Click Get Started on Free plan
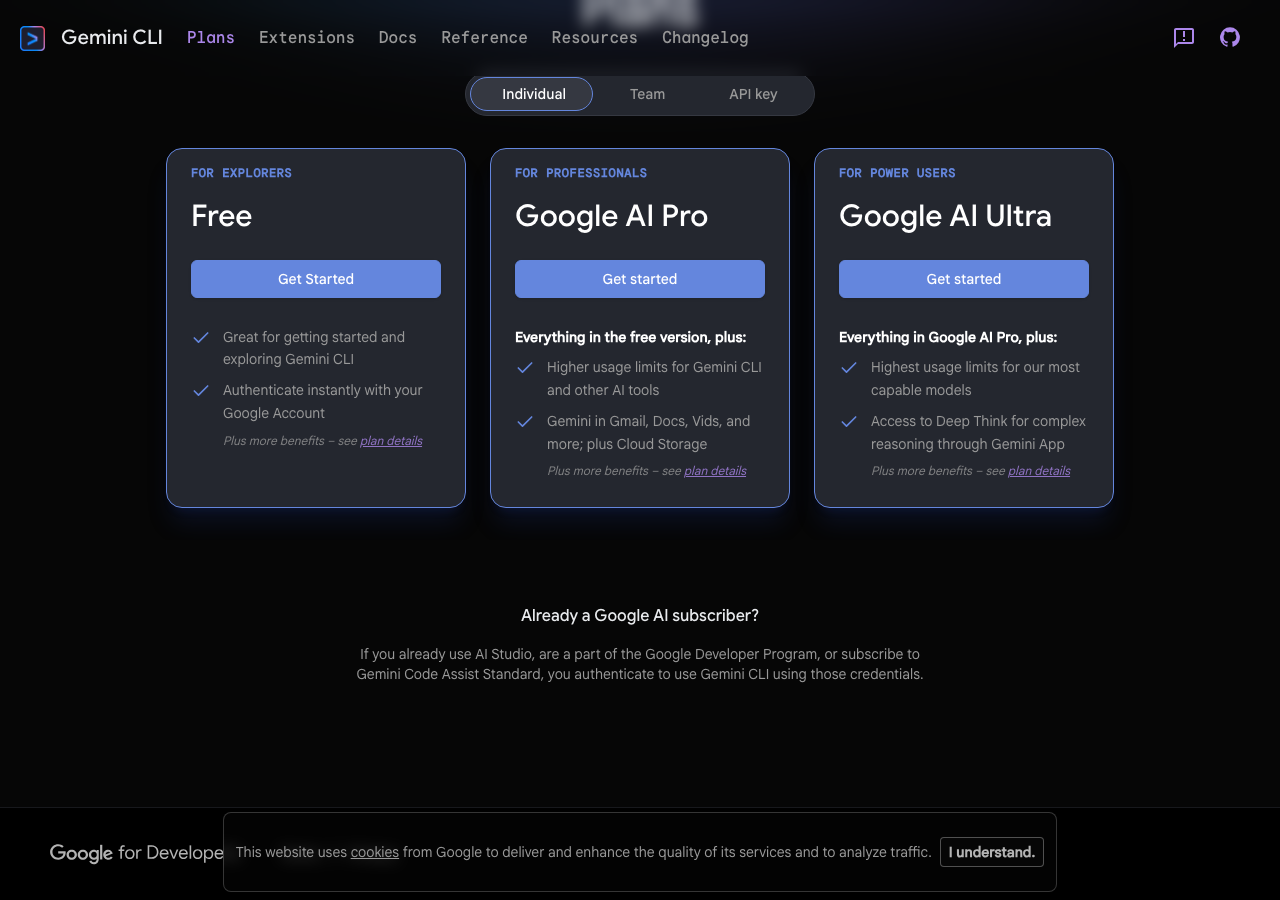This screenshot has height=900, width=1280. (x=316, y=279)
